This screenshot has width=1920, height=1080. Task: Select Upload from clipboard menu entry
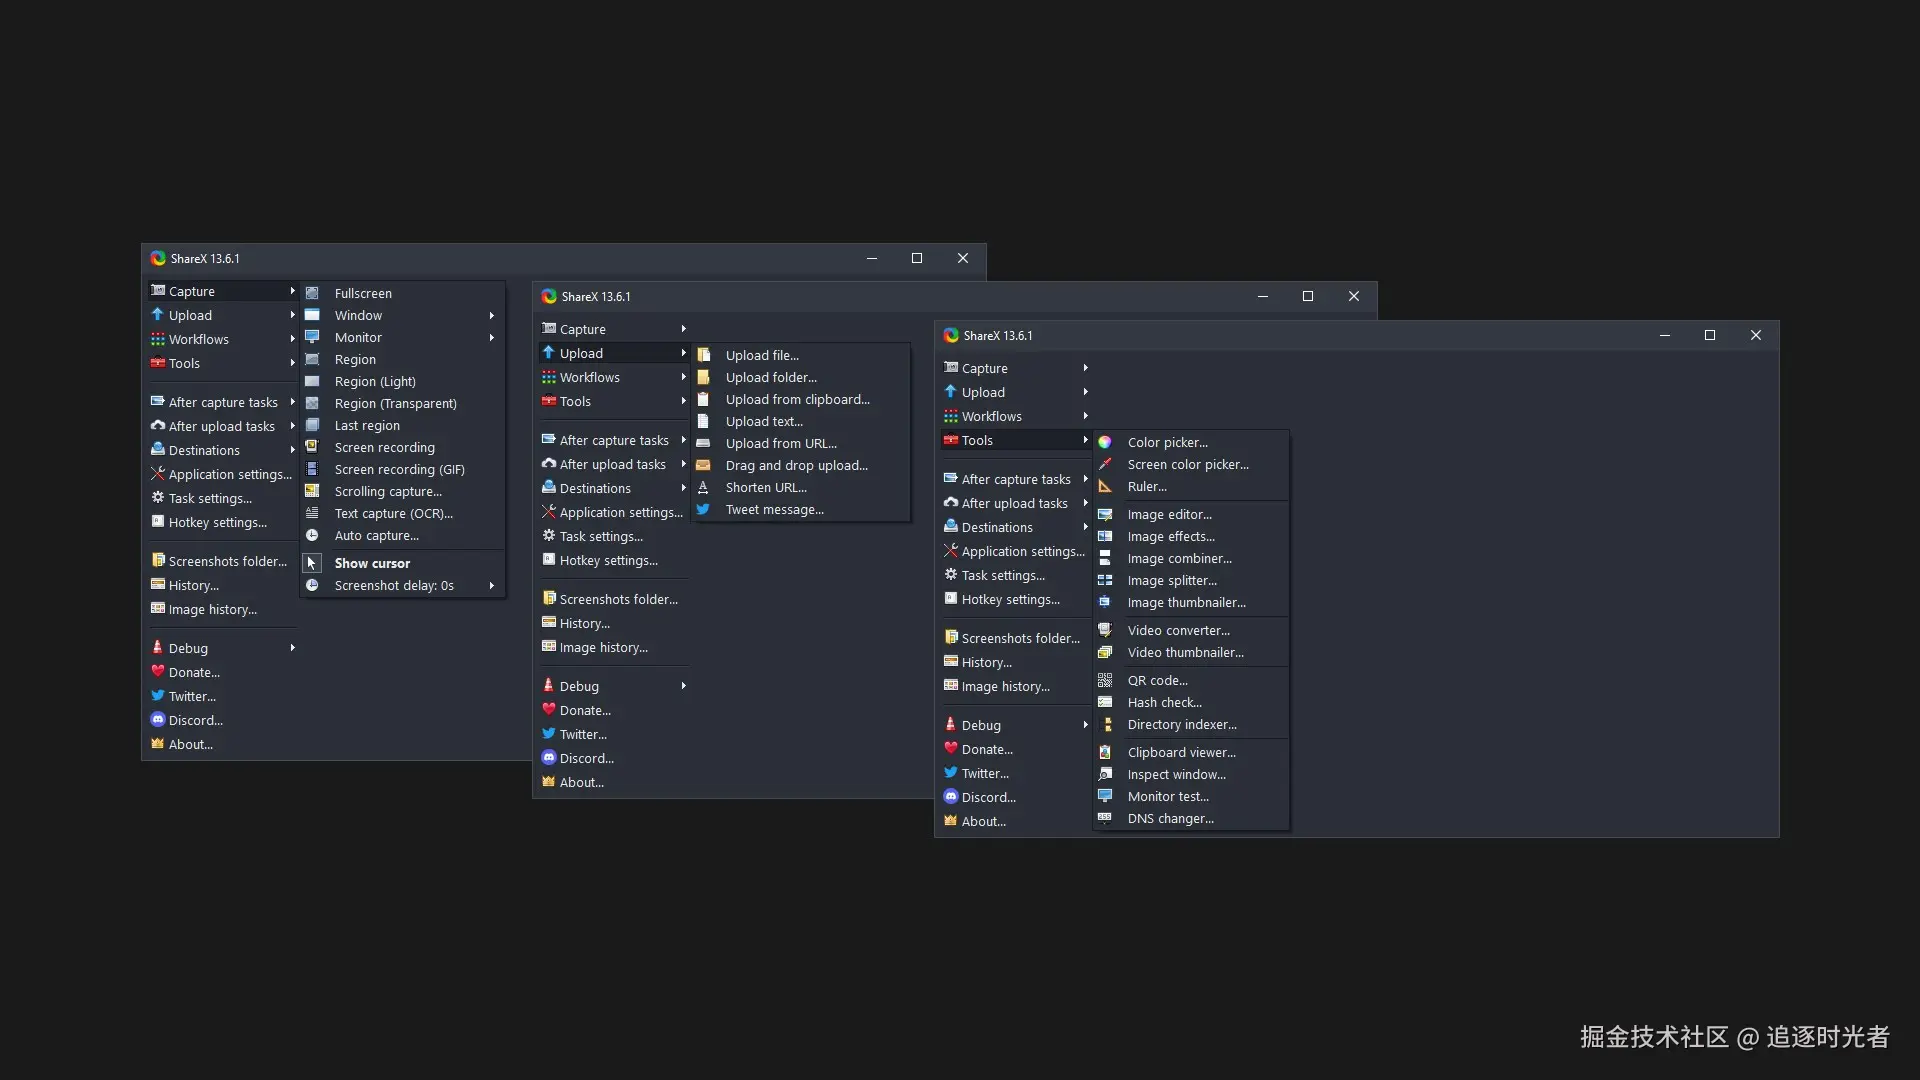797,399
